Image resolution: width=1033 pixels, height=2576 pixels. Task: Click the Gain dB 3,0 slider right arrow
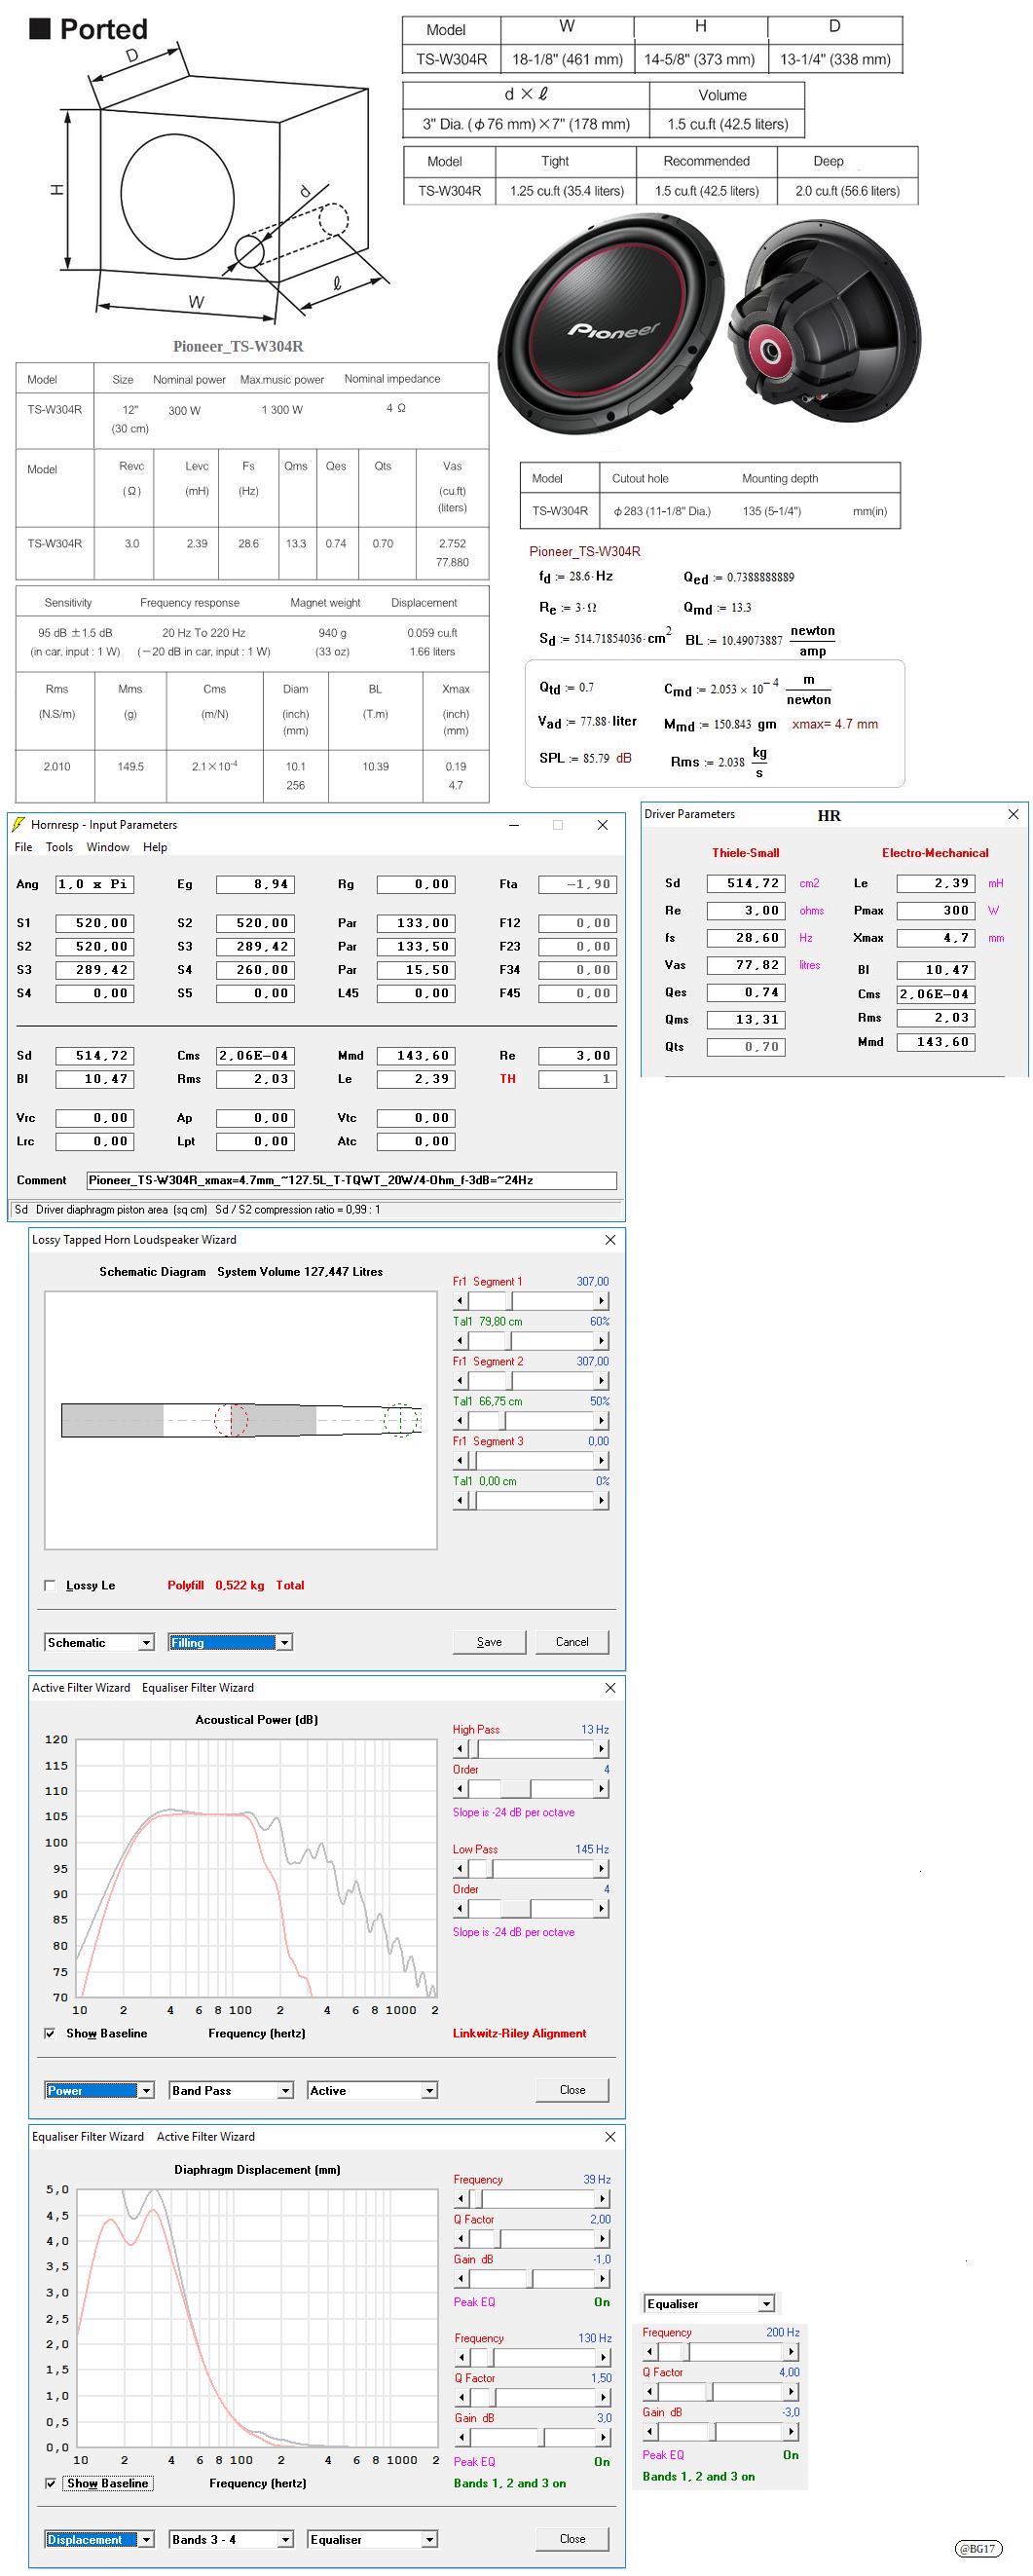603,2438
